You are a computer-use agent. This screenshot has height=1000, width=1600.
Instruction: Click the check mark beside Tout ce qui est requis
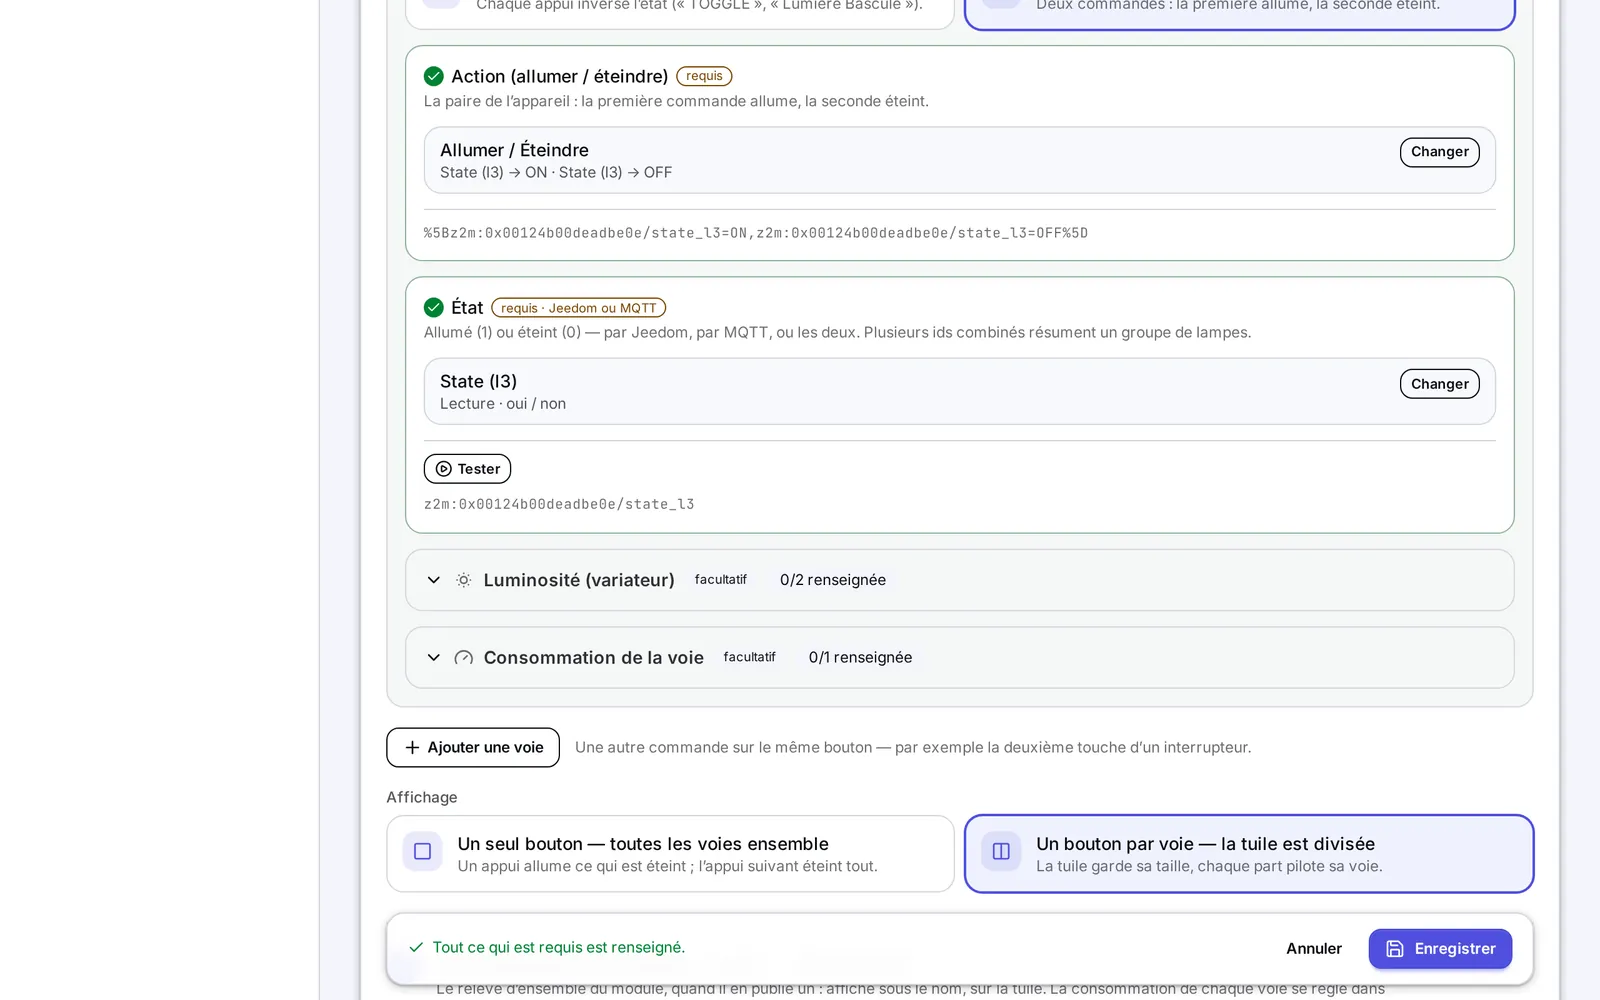point(416,947)
